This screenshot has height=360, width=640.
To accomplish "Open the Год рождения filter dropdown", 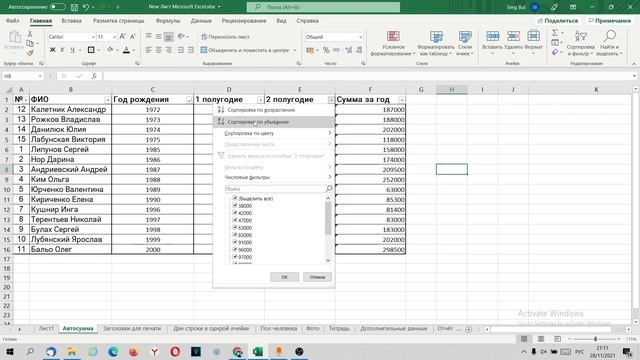I will pyautogui.click(x=189, y=100).
